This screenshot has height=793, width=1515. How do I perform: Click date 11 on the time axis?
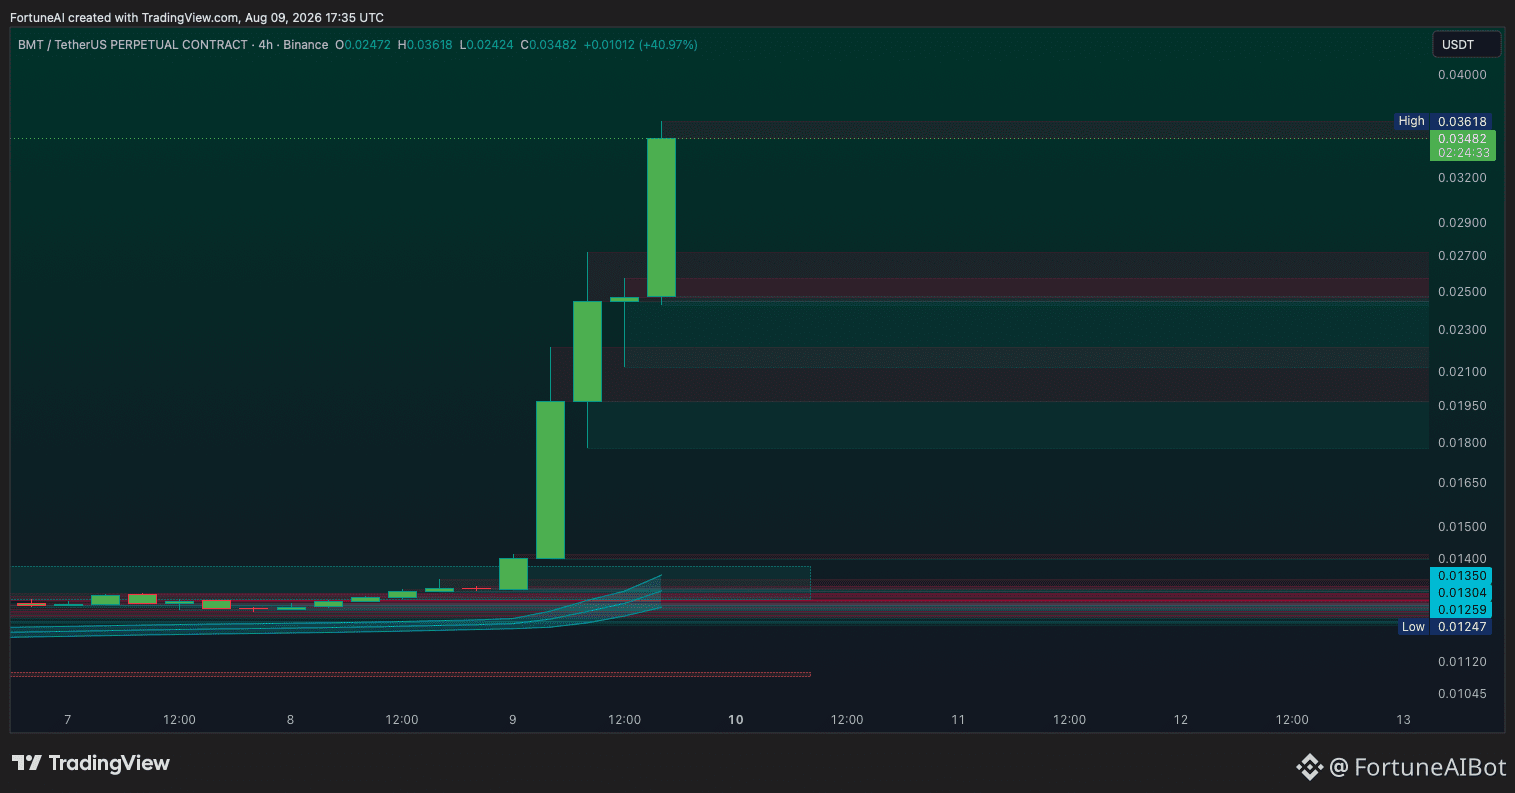[958, 720]
